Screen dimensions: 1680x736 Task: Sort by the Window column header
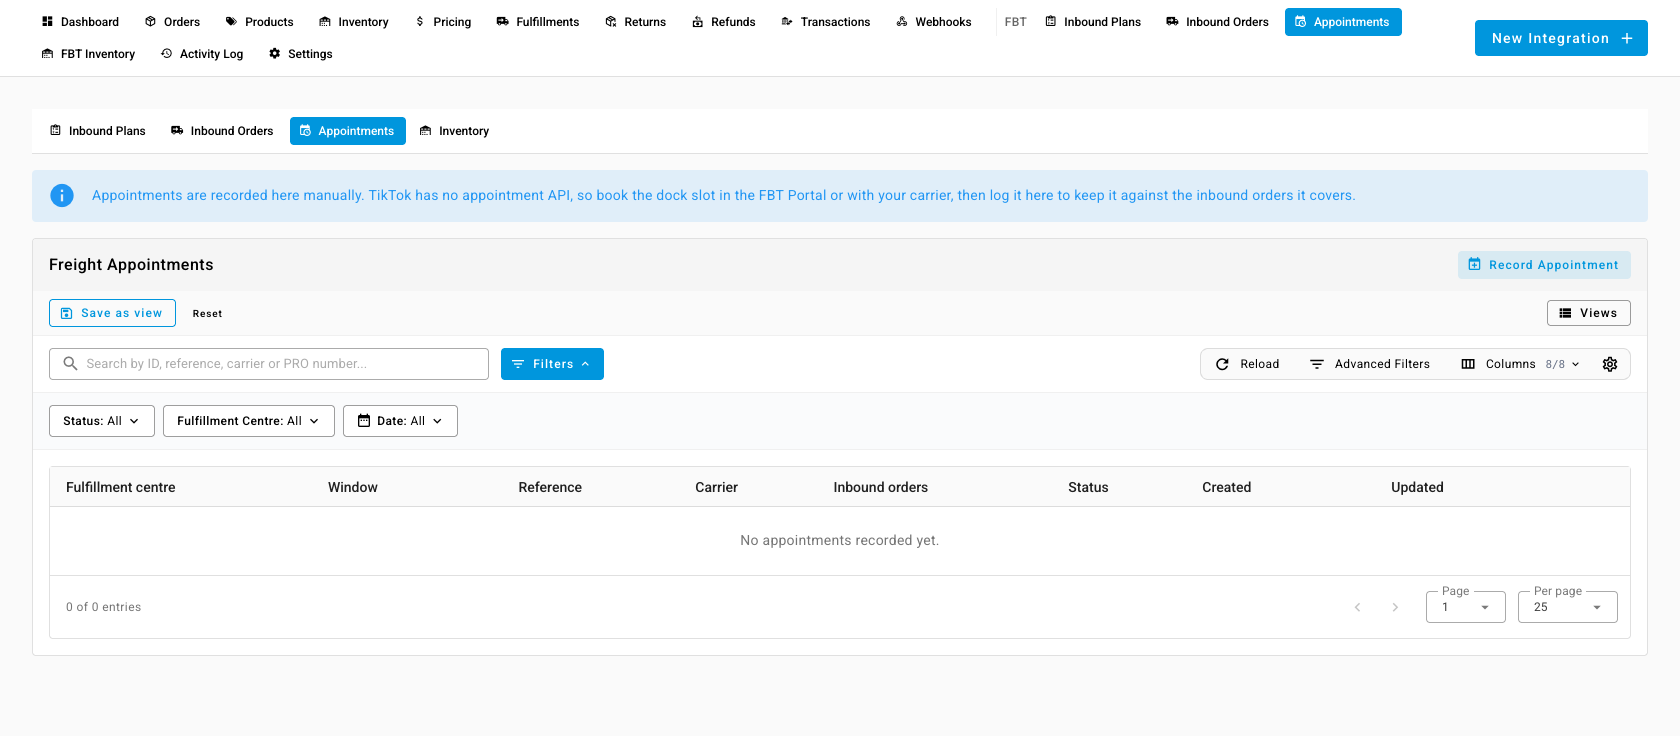353,487
